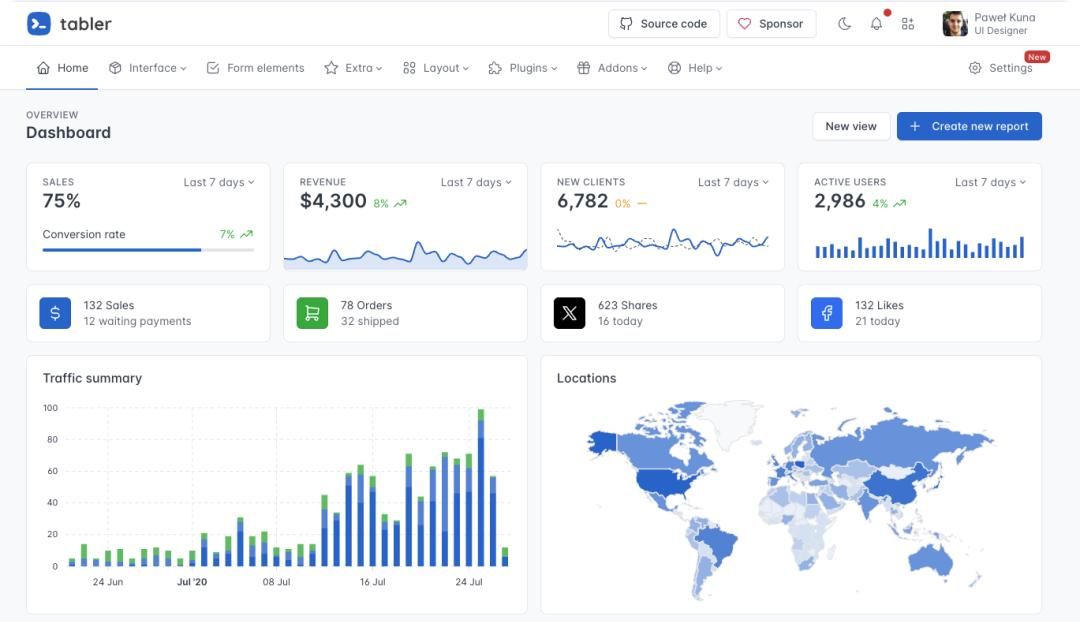The image size is (1080, 622).
Task: Expand Active Users 'Last 7 days' dropdown
Action: tap(990, 182)
